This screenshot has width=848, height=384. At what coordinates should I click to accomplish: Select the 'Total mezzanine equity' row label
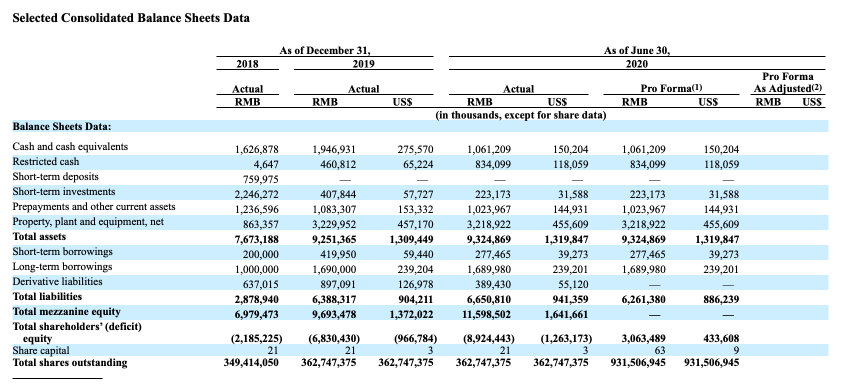[x=66, y=312]
